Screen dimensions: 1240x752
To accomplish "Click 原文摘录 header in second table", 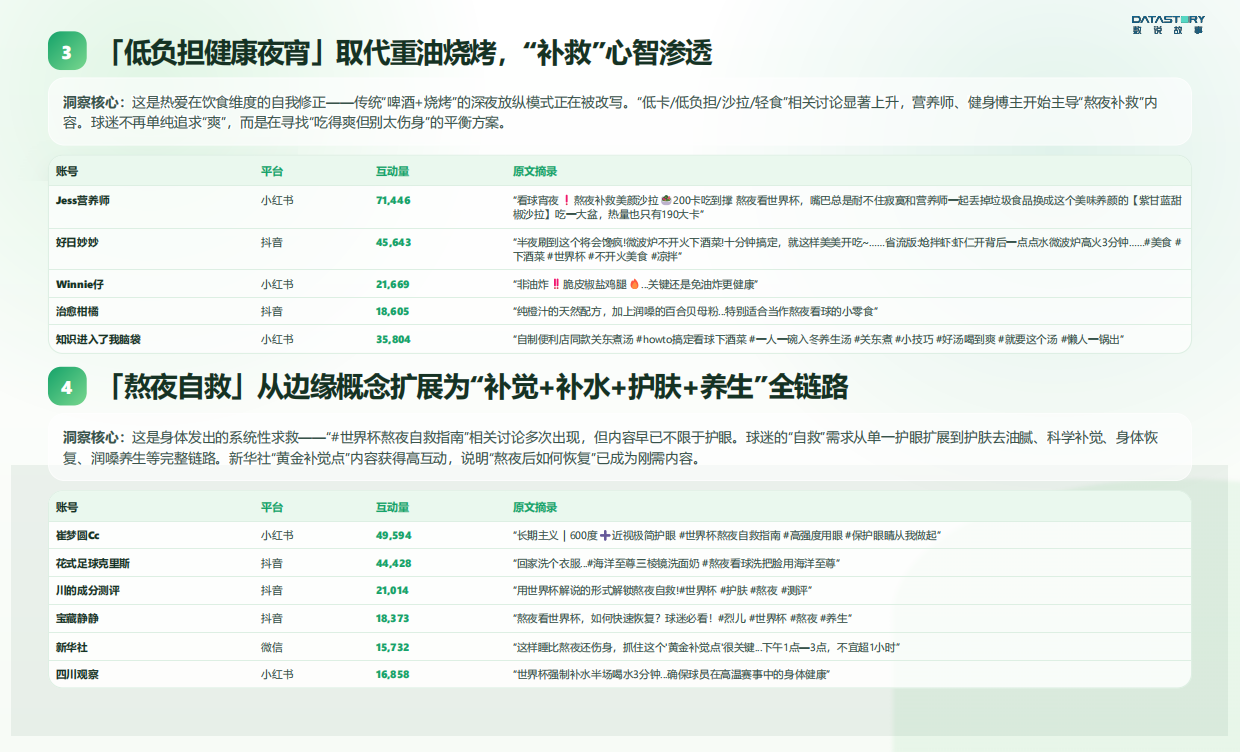I will click(x=535, y=507).
